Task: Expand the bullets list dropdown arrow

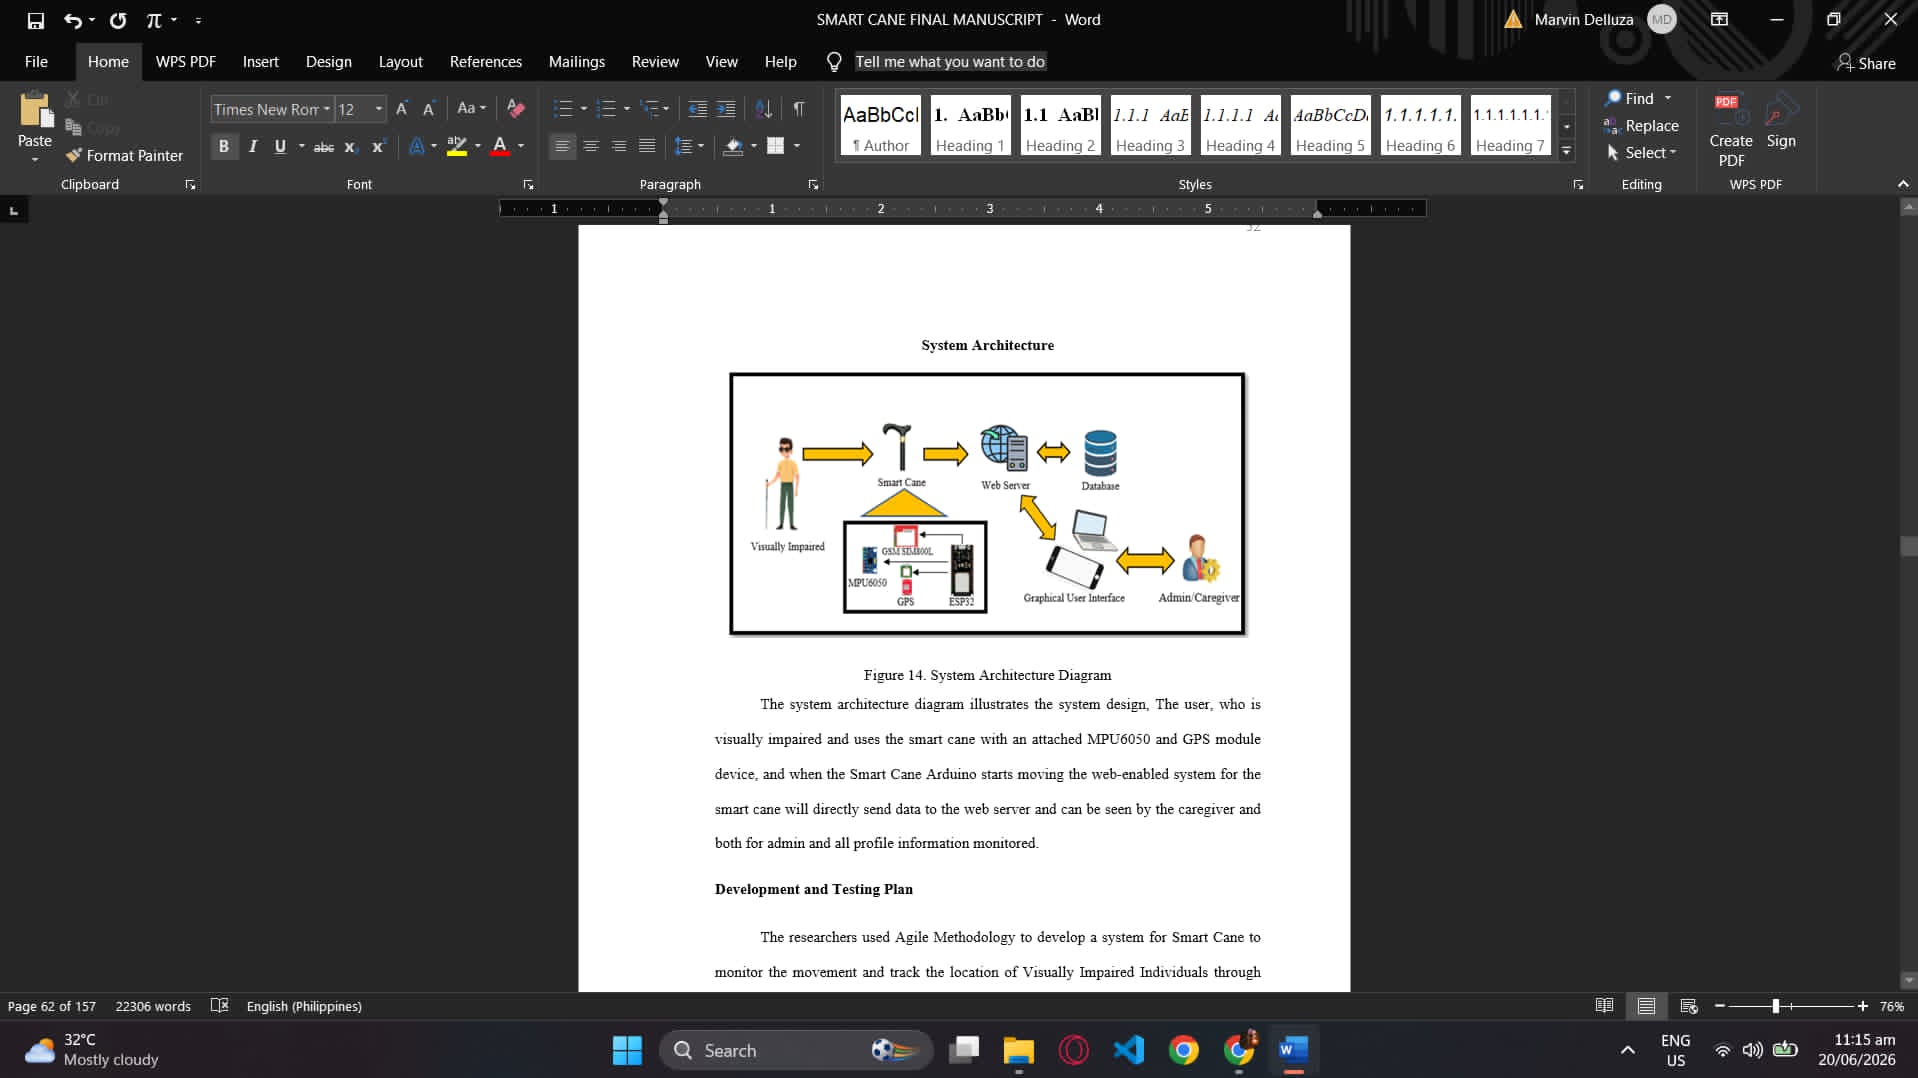Action: point(584,109)
